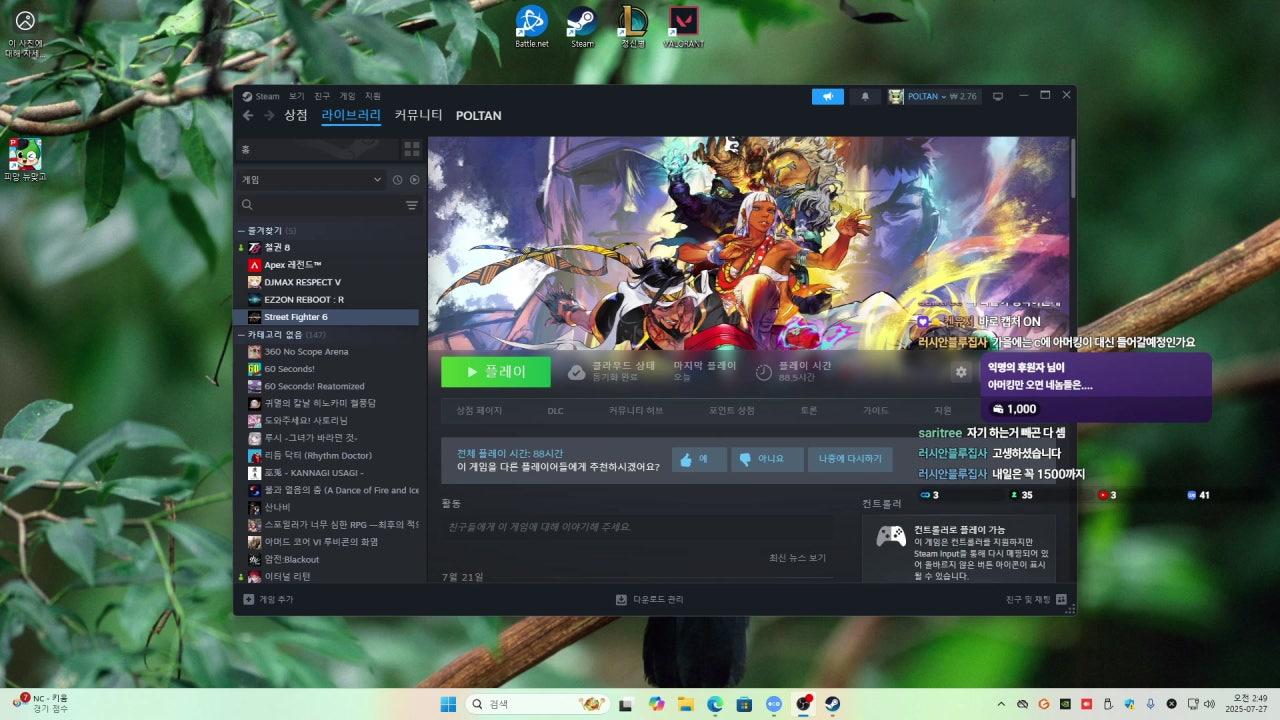The height and width of the screenshot is (720, 1280).
Task: Open the 피망 뉴맞고 desktop icon
Action: [x=25, y=159]
